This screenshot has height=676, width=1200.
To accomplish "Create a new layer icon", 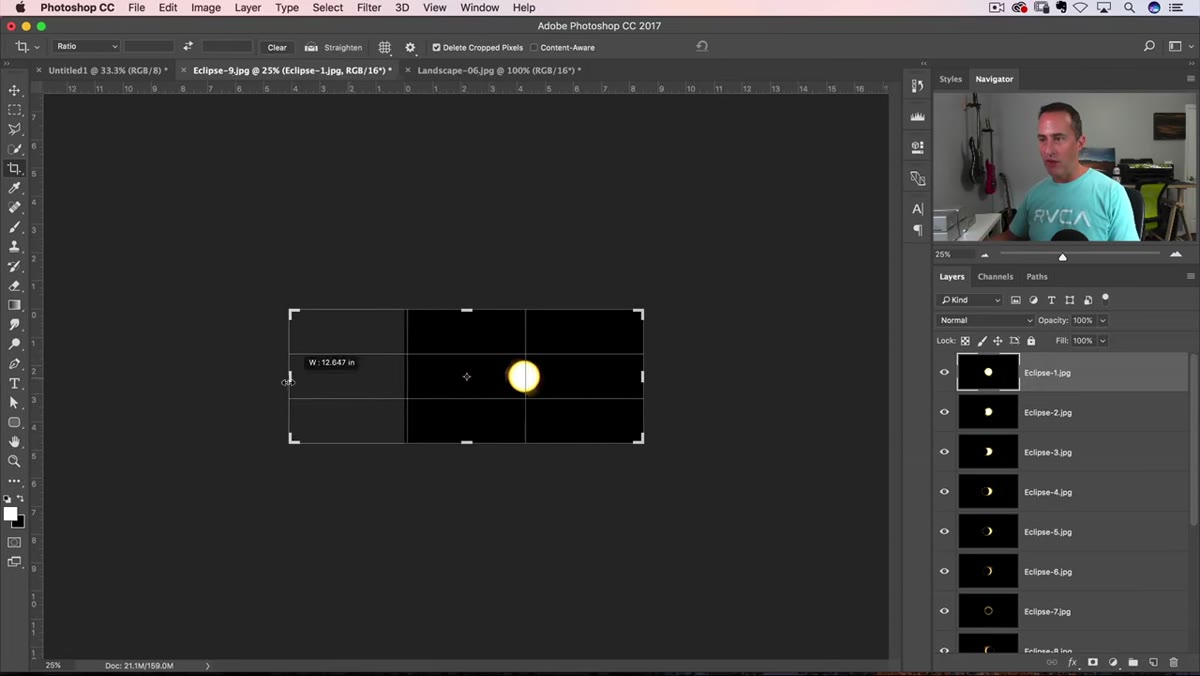I will (x=1153, y=662).
